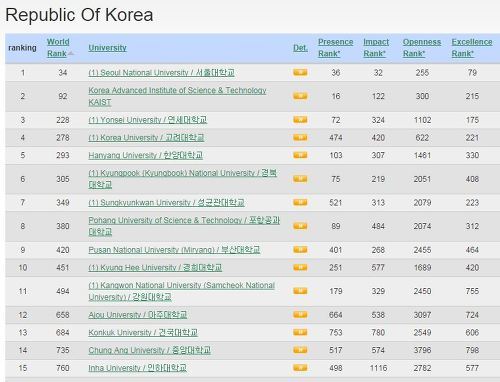Open the Sungkyunkwan University link
500x382 pixels.
[166, 202]
